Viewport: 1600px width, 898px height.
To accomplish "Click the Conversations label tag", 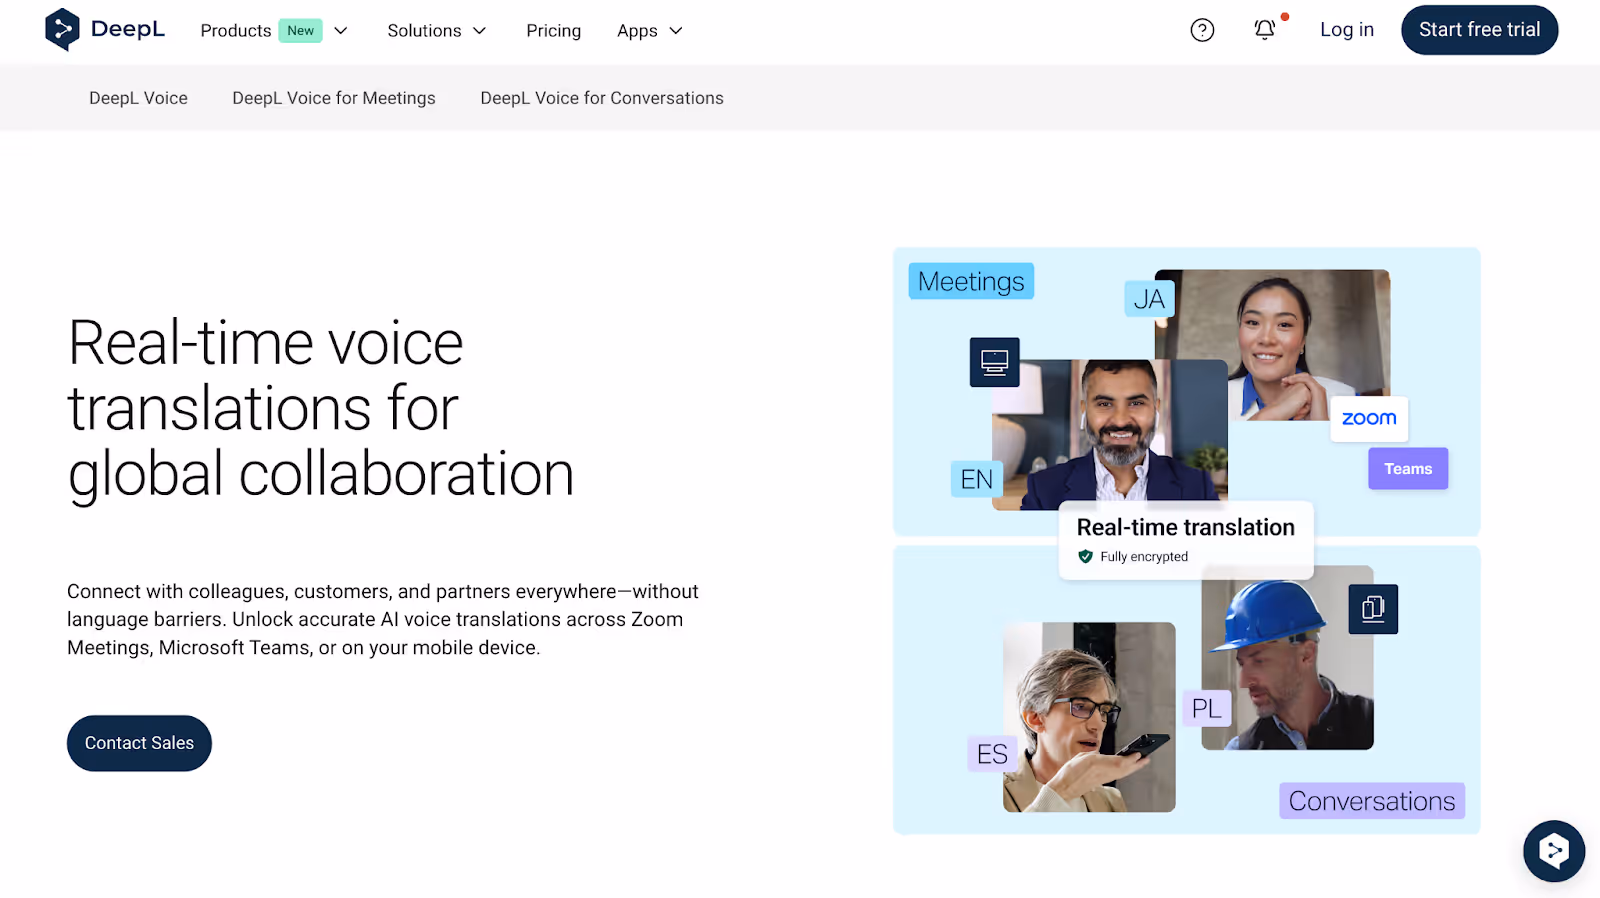I will pos(1372,801).
